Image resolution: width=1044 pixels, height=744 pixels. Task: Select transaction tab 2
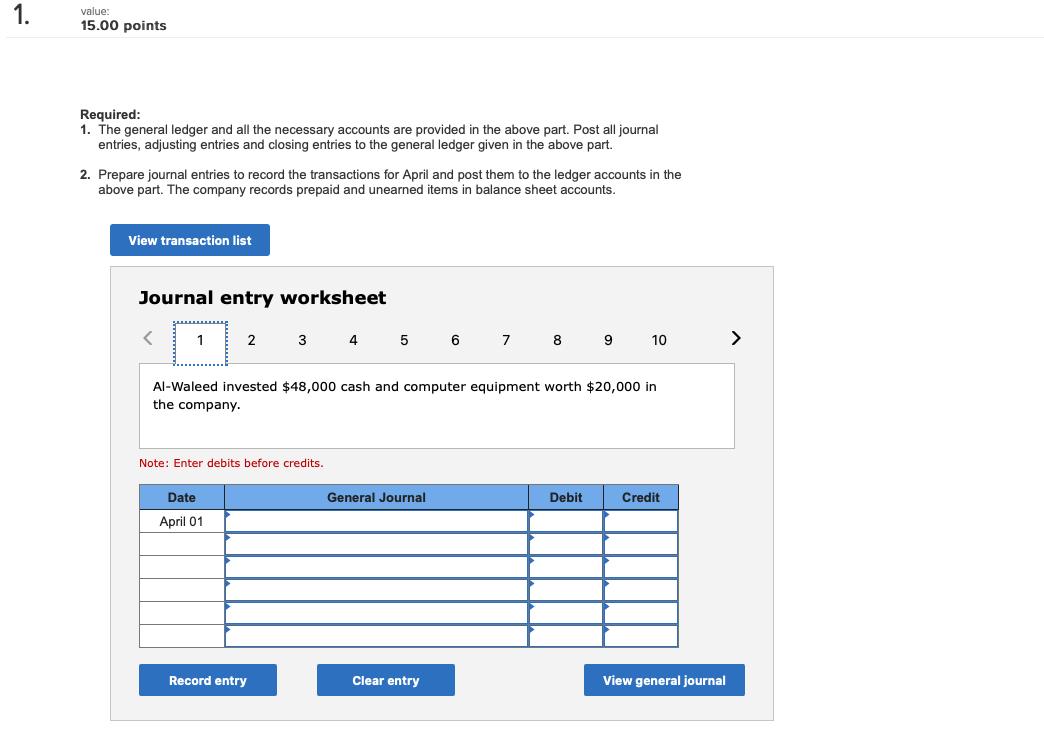[251, 340]
